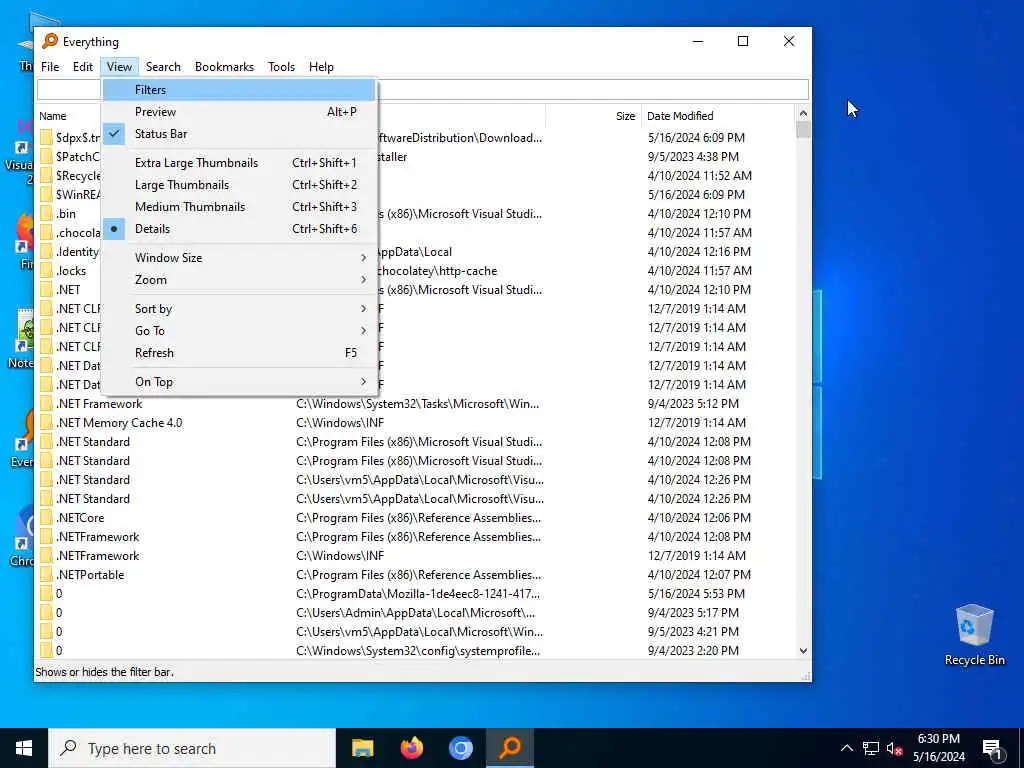The image size is (1024, 768).
Task: Close the open View menu
Action: coord(120,67)
